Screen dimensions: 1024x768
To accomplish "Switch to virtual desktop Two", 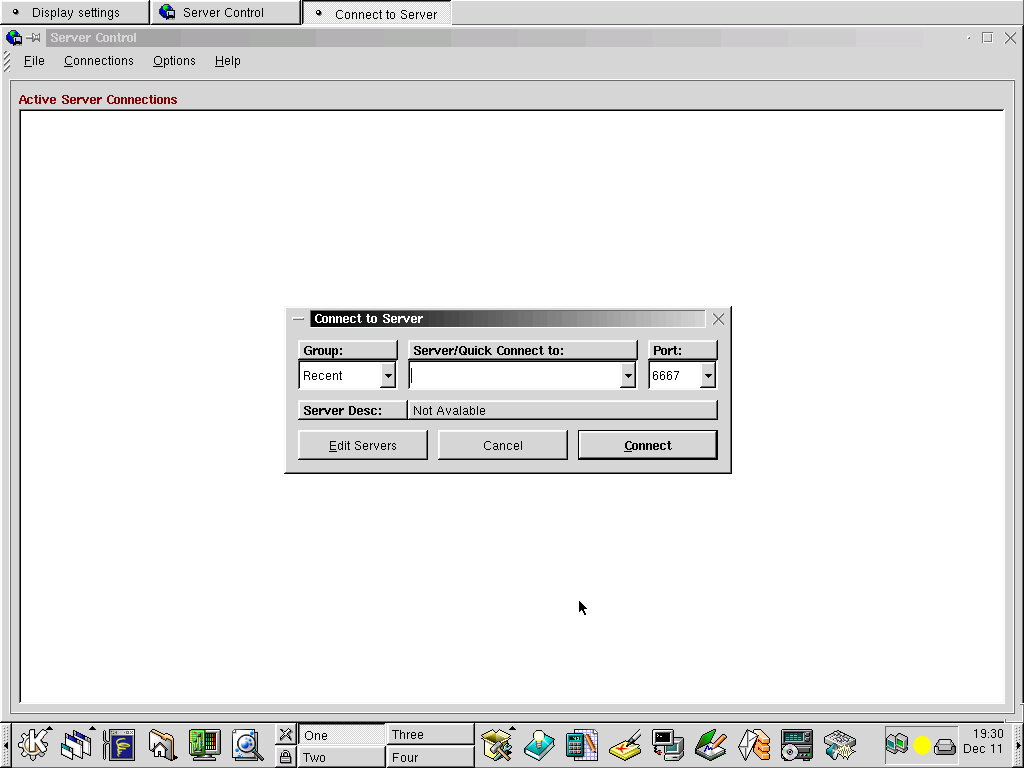I will click(340, 757).
